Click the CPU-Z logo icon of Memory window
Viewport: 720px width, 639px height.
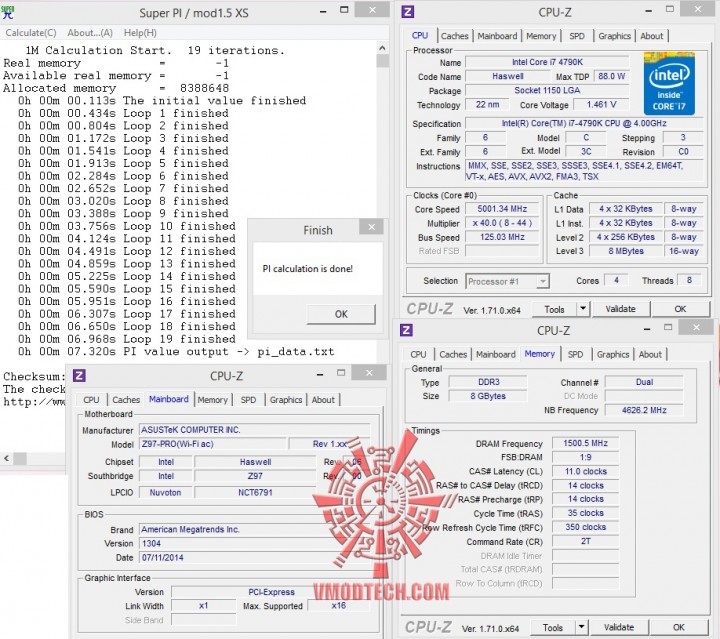coord(406,330)
